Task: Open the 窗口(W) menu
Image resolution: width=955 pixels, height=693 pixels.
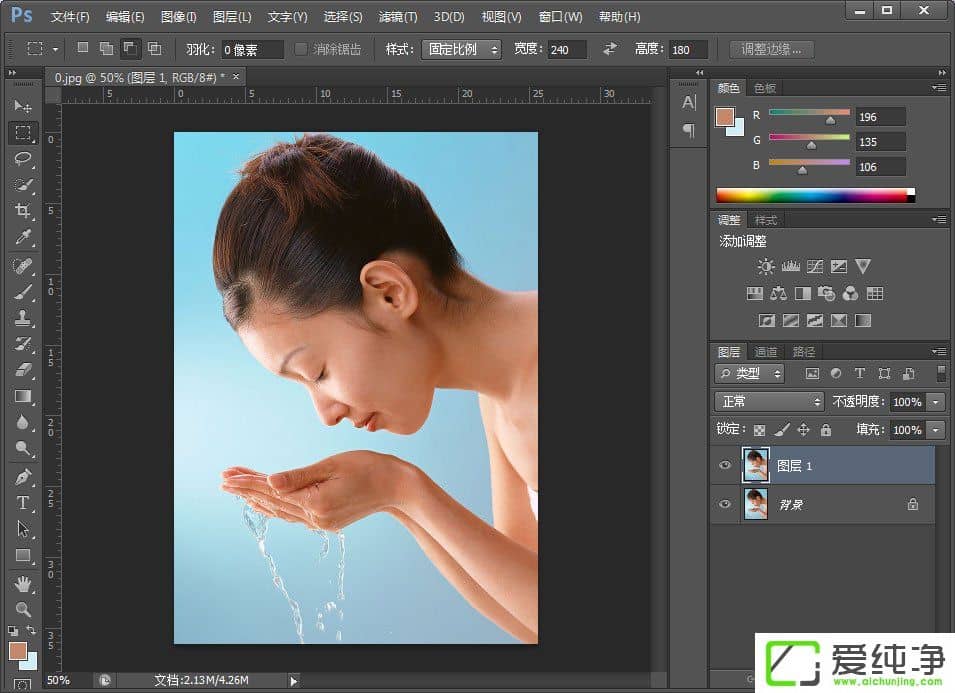Action: (560, 16)
